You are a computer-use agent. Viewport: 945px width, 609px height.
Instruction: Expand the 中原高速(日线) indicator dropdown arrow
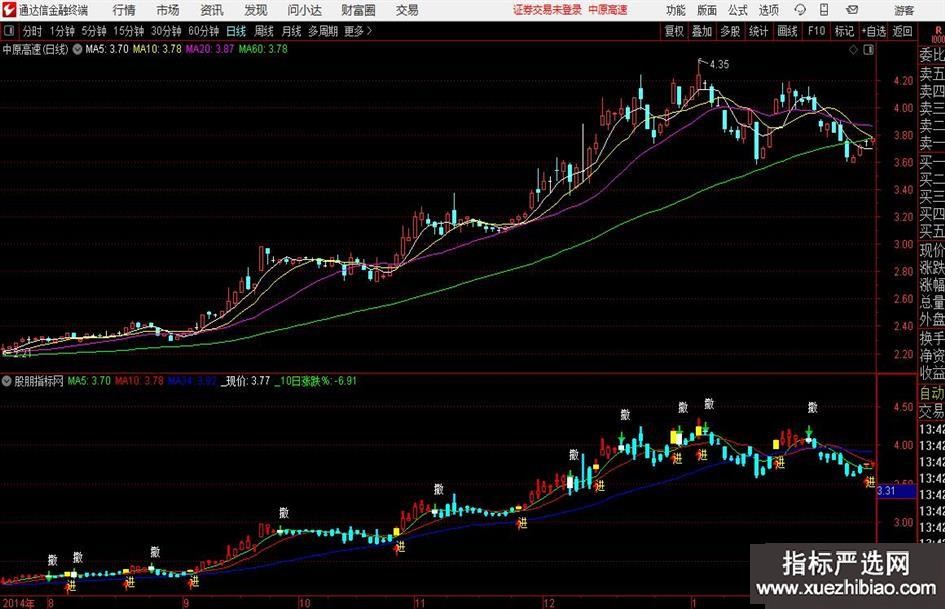77,49
